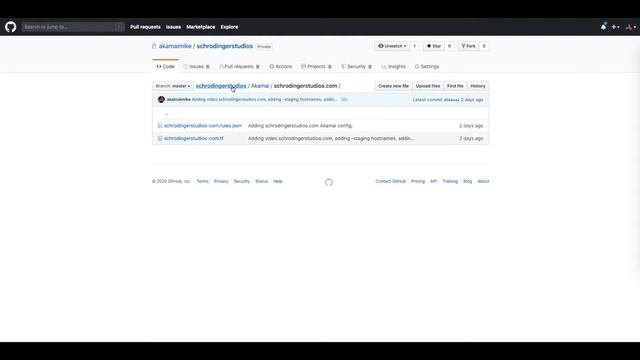
Task: Click schrodingerstudios breadcrumb root link
Action: [221, 86]
